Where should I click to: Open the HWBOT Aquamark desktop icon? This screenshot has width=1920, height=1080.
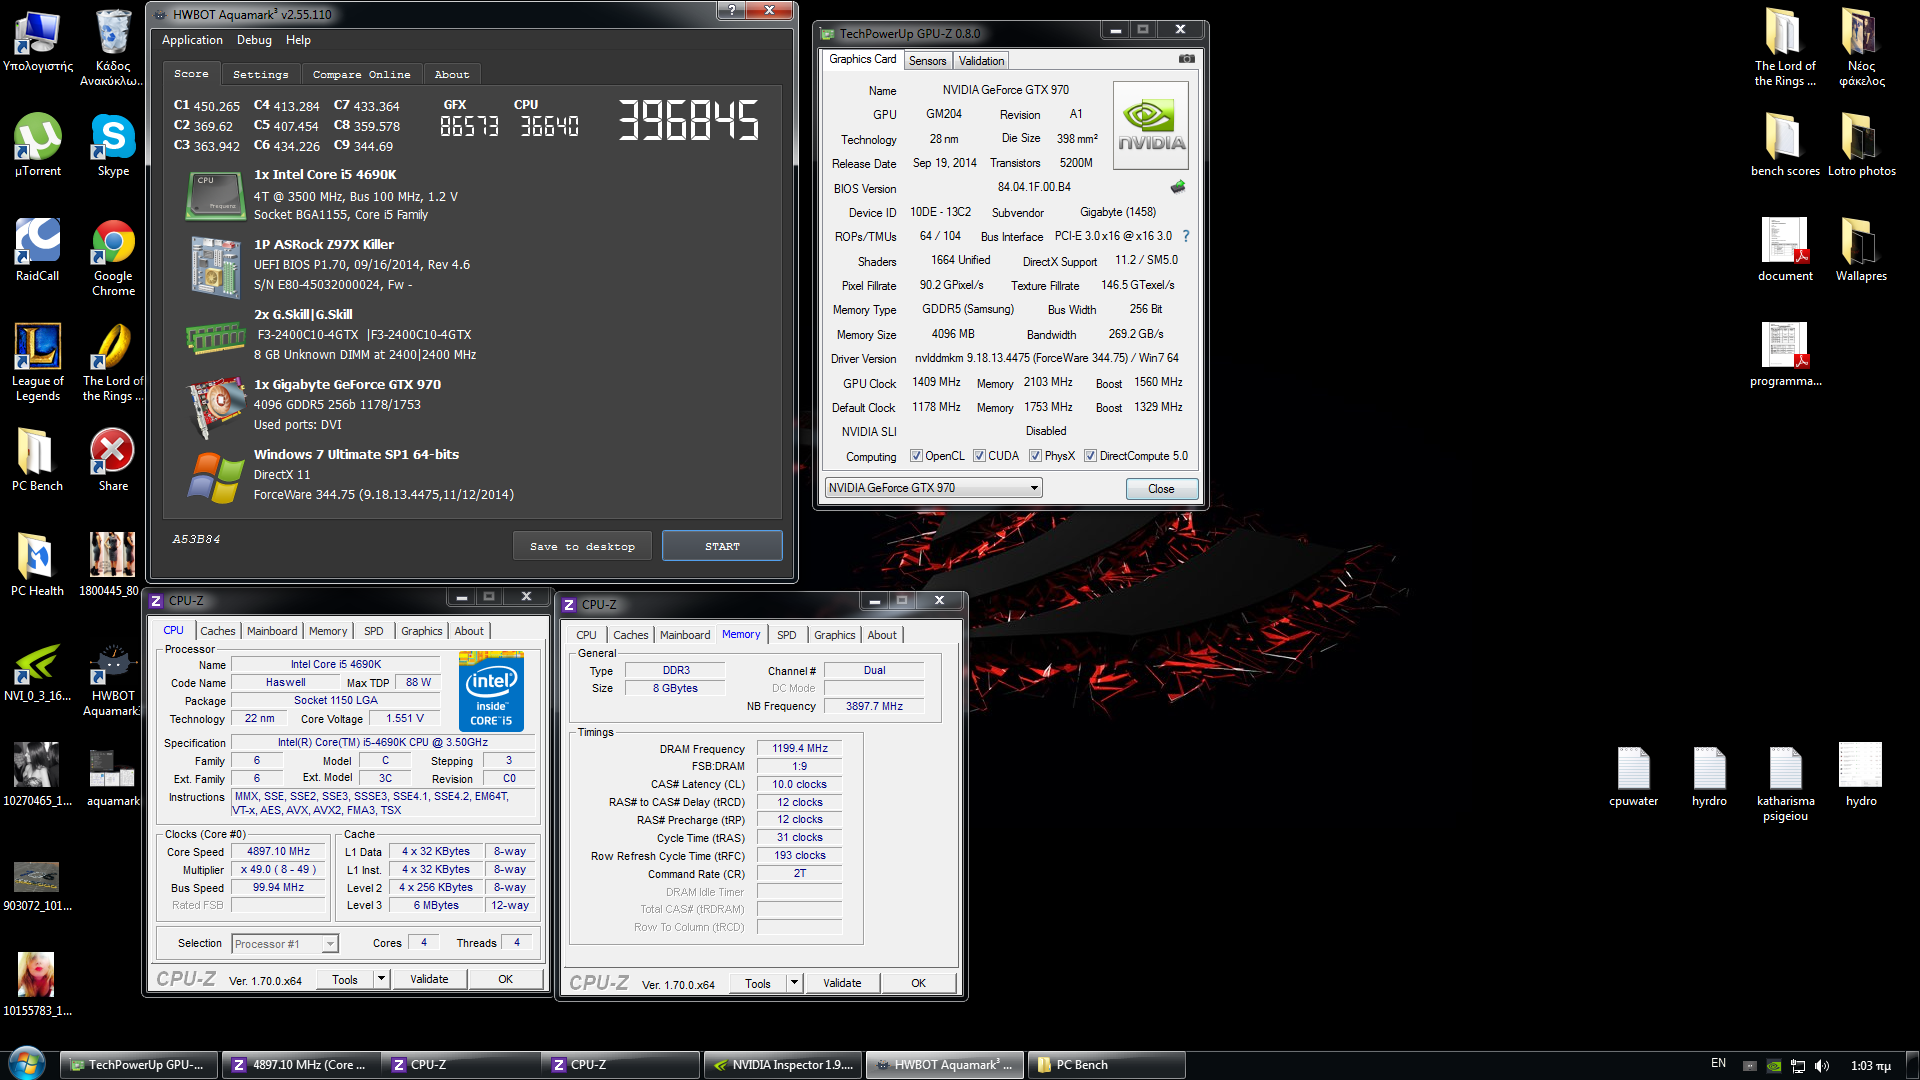tap(113, 680)
